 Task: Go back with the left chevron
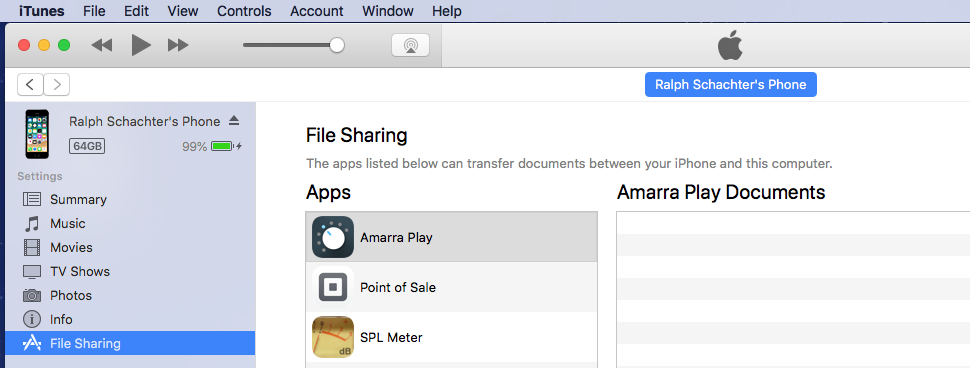click(x=30, y=85)
